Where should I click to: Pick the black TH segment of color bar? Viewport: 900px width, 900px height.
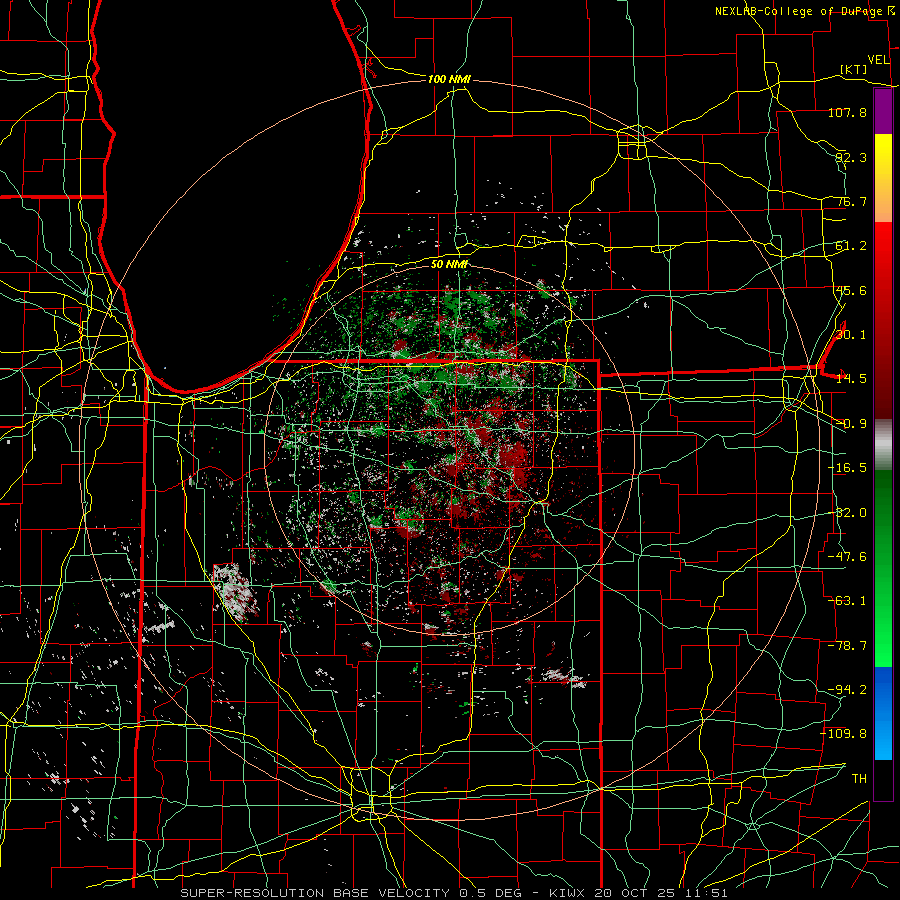pyautogui.click(x=883, y=779)
